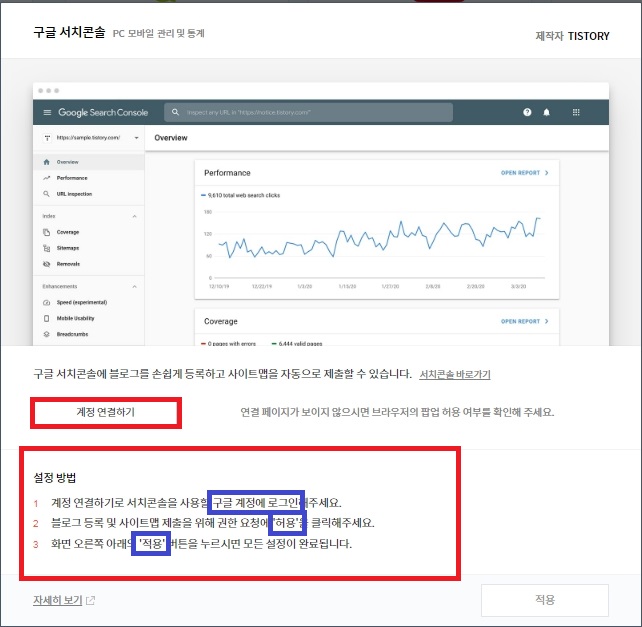
Task: Click the Performance card title
Action: pyautogui.click(x=227, y=173)
